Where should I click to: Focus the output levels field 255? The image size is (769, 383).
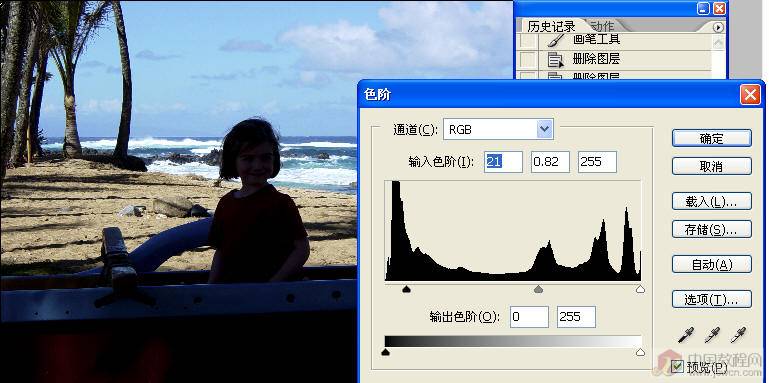576,317
